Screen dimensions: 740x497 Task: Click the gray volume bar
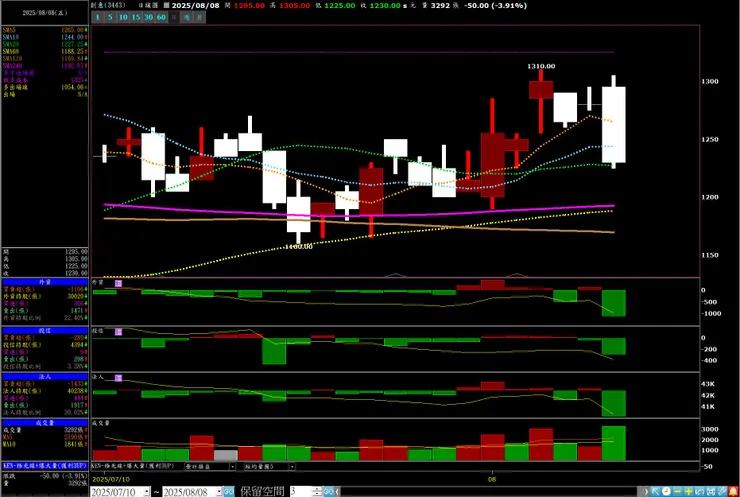226,455
